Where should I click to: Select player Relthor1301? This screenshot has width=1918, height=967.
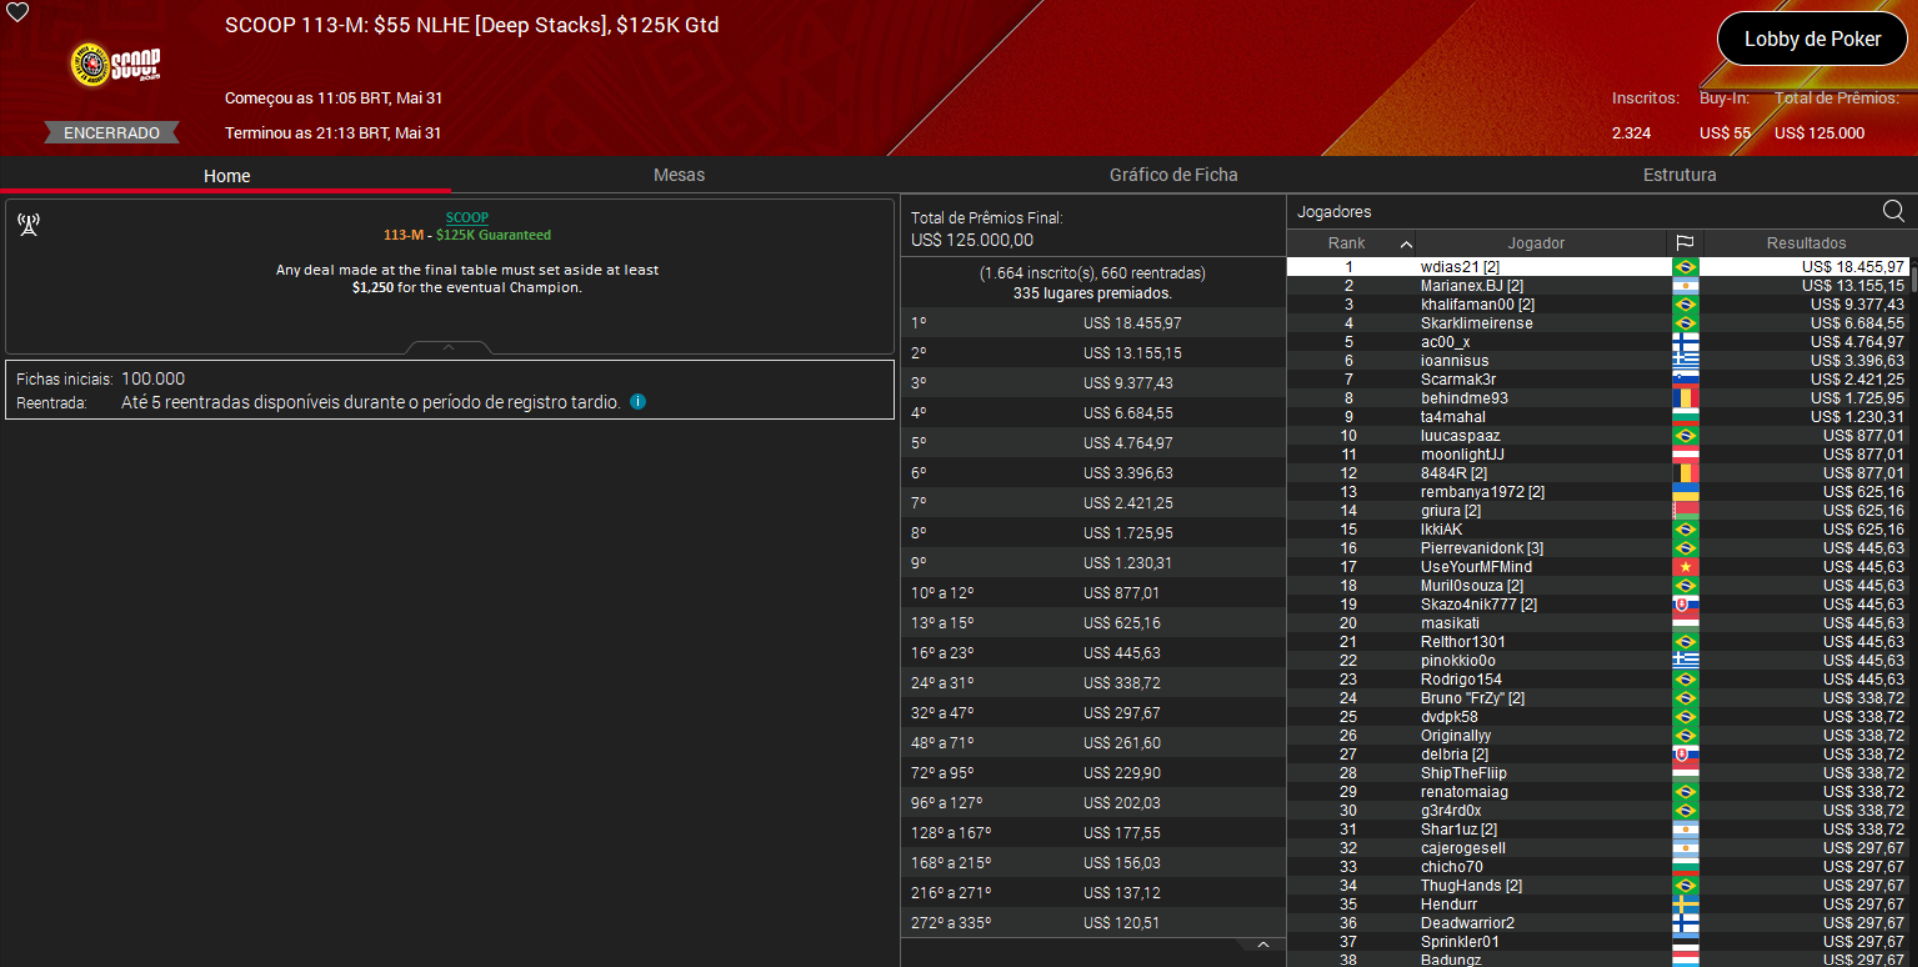[x=1462, y=642]
